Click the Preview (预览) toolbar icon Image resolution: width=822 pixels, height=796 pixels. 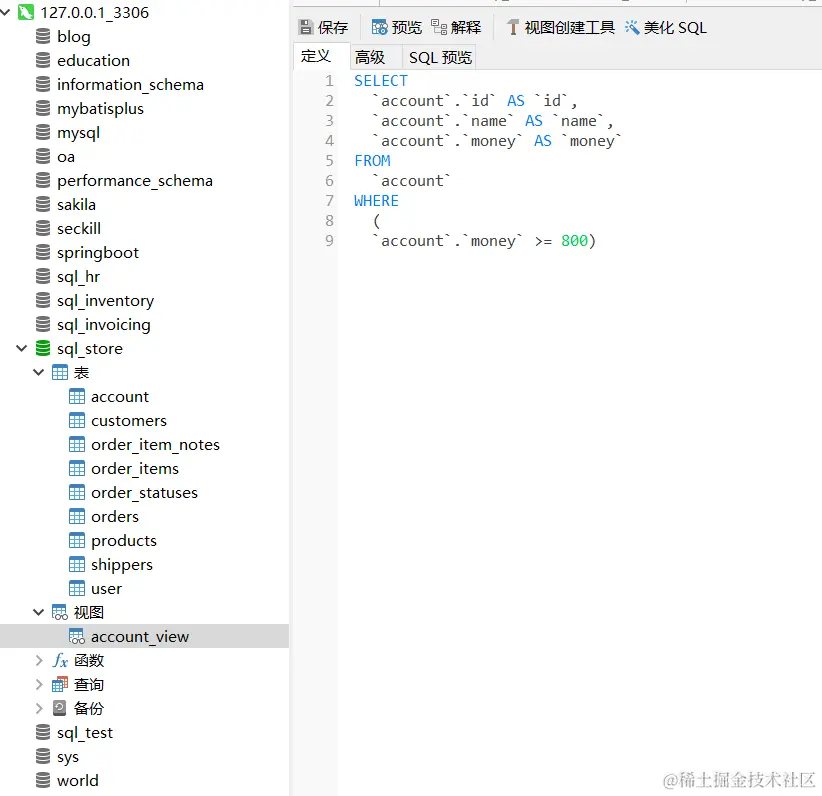pyautogui.click(x=379, y=27)
